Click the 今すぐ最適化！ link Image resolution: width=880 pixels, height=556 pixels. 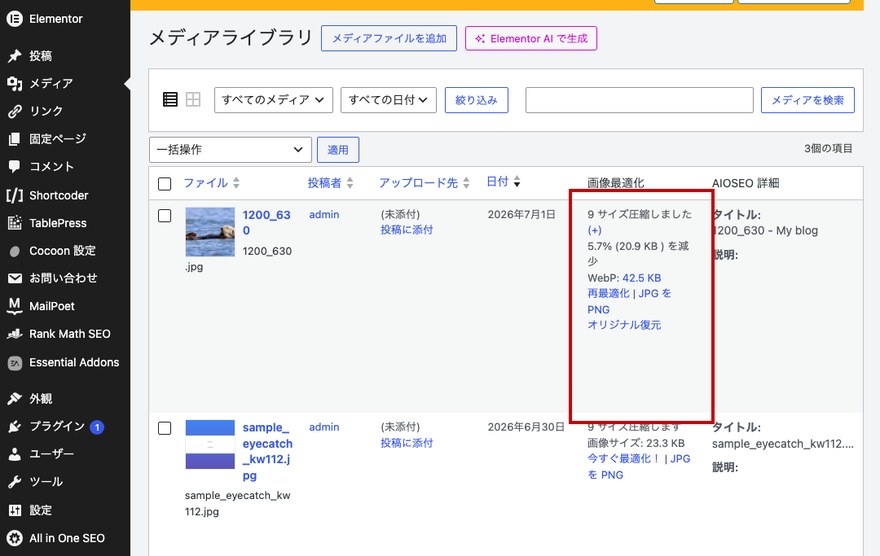624,458
